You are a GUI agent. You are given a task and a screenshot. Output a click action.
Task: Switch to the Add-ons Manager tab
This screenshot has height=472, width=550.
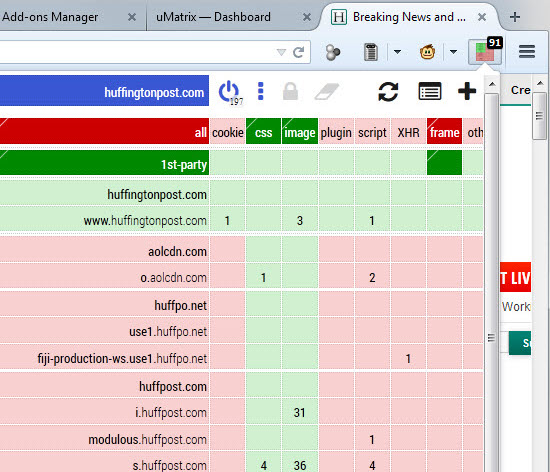[50, 17]
